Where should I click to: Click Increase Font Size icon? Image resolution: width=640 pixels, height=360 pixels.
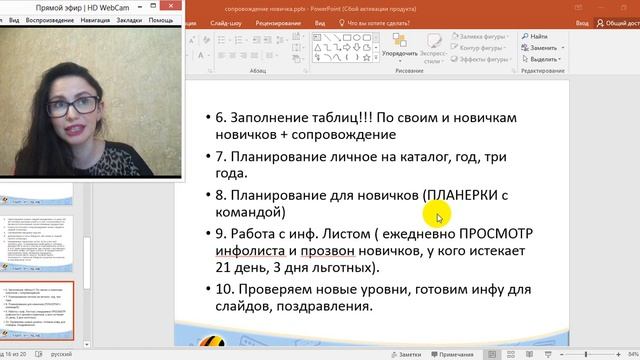pyautogui.click(x=192, y=40)
